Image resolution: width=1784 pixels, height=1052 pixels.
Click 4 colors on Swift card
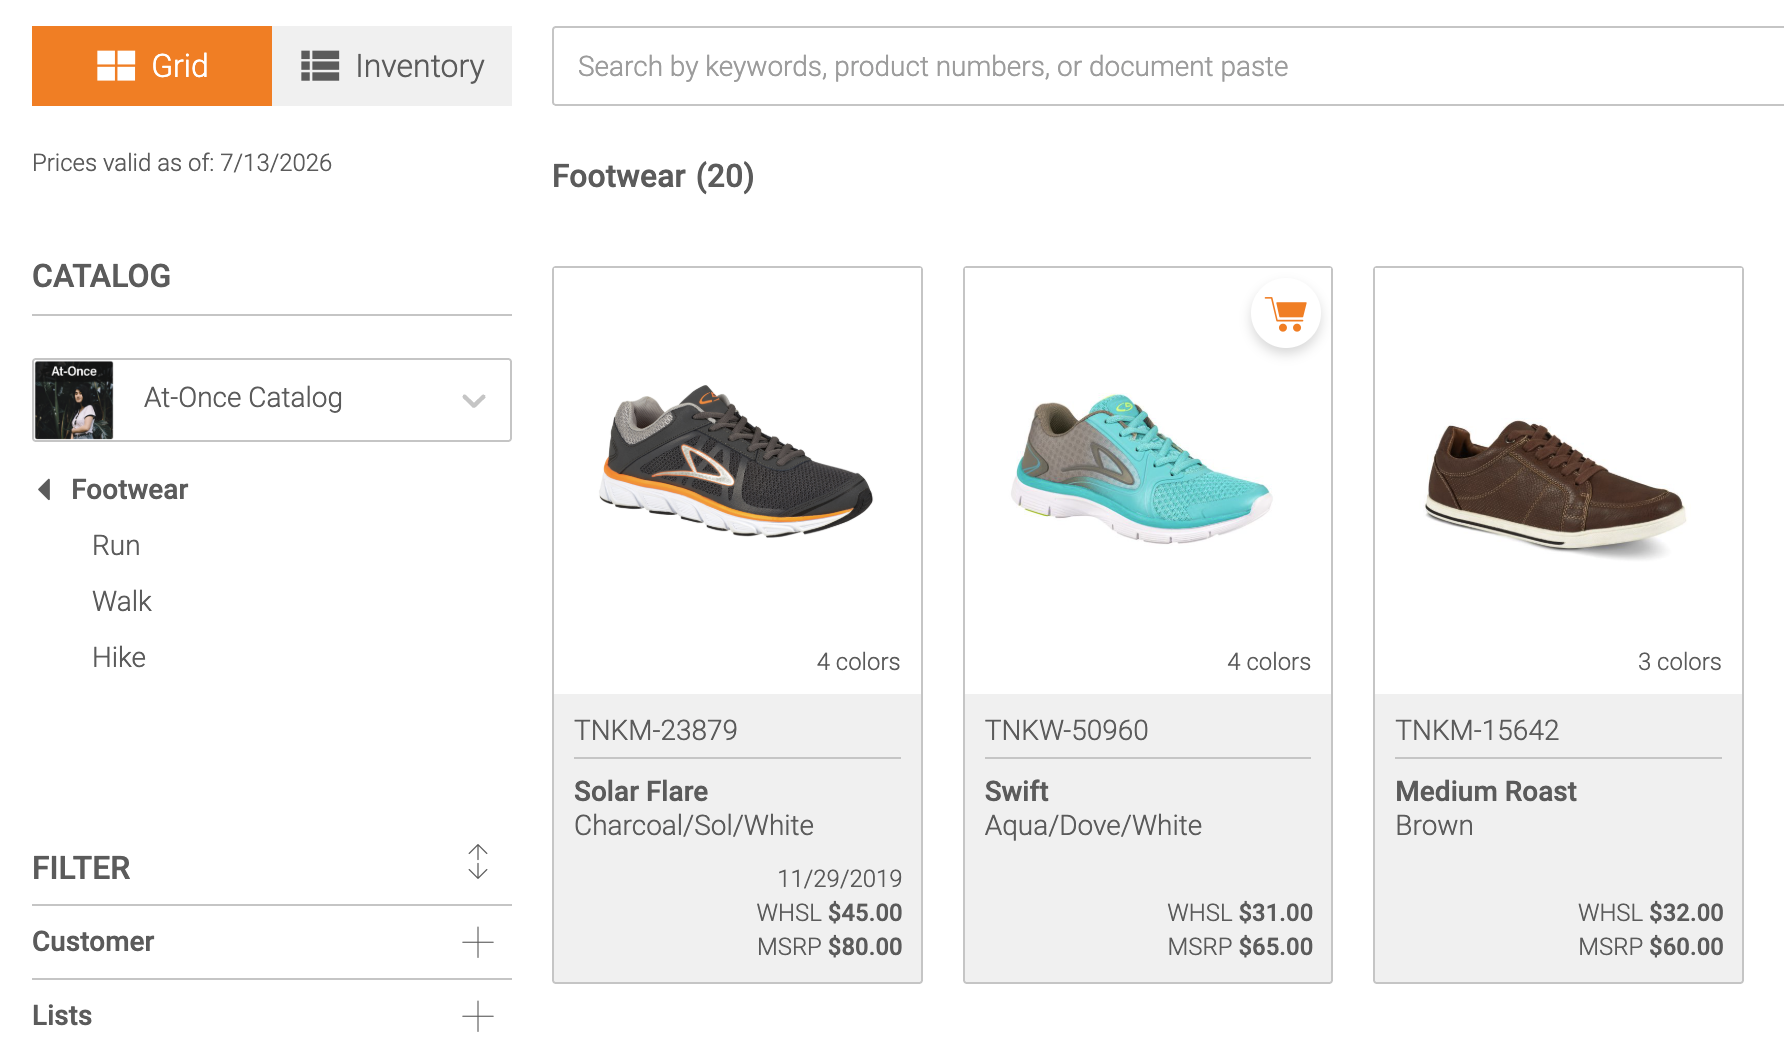click(1269, 662)
